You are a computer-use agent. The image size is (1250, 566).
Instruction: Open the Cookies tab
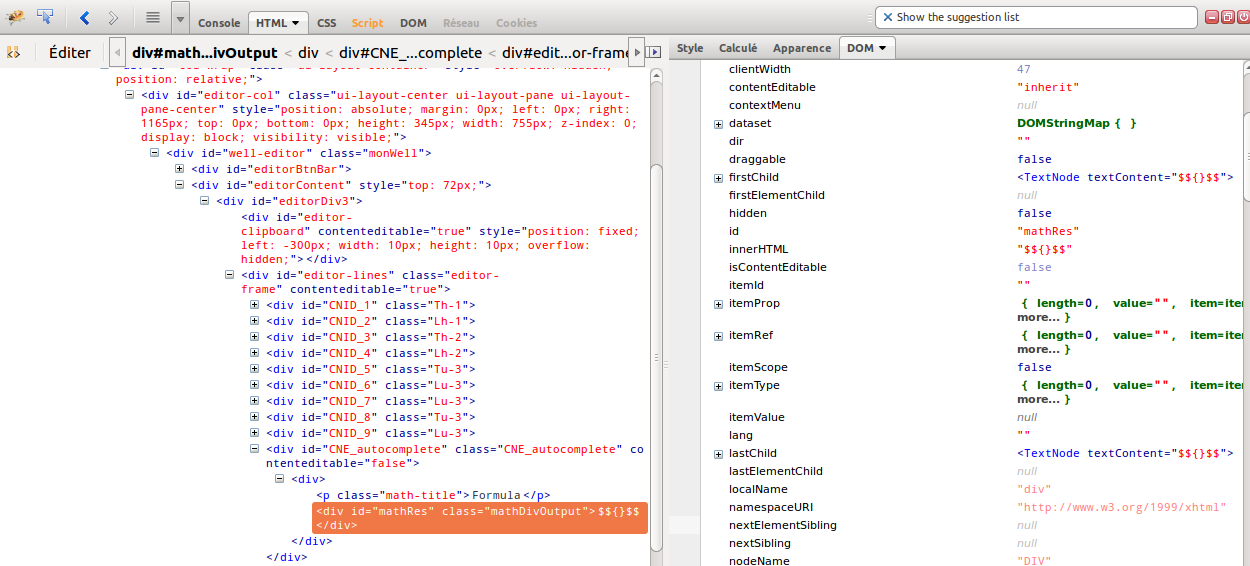pyautogui.click(x=516, y=22)
